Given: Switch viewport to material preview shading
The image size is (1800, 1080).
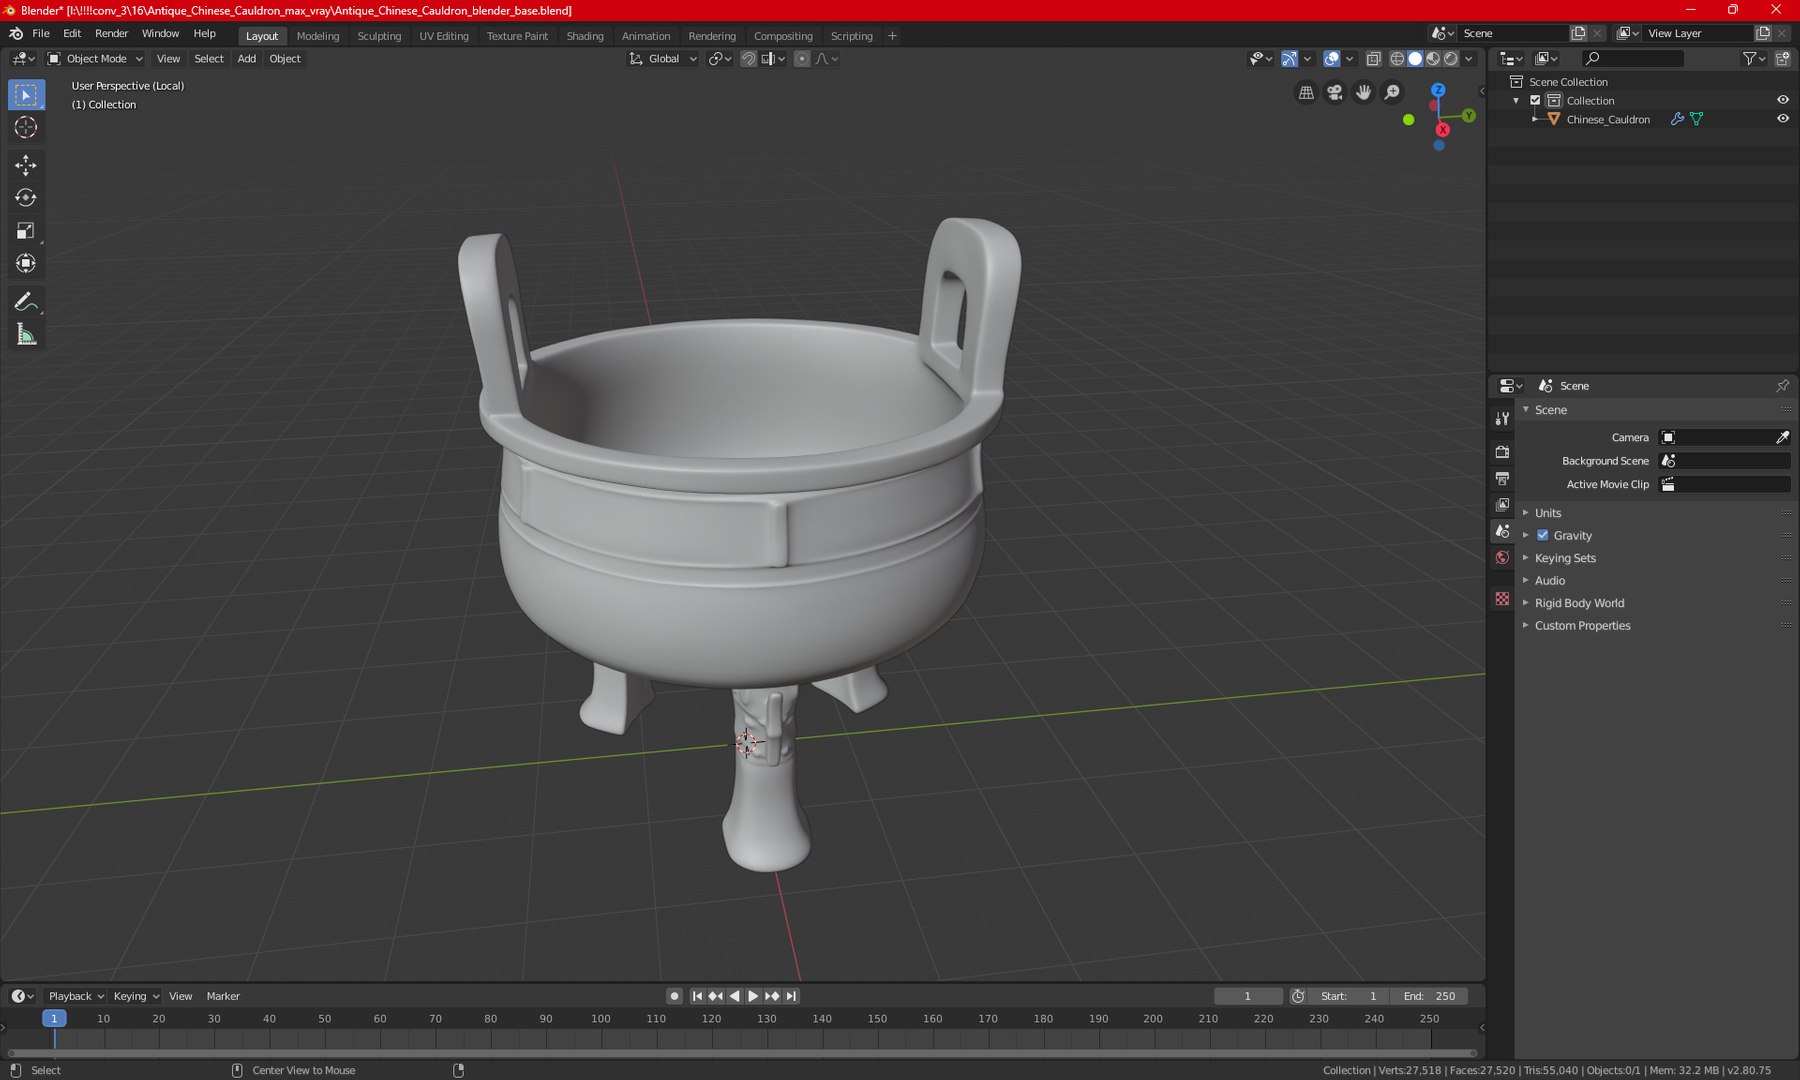Looking at the screenshot, I should [1433, 59].
